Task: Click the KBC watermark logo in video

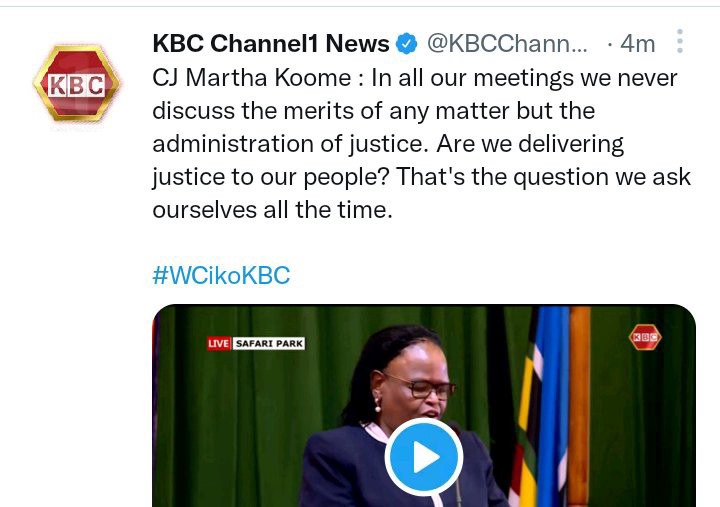Action: (x=645, y=337)
